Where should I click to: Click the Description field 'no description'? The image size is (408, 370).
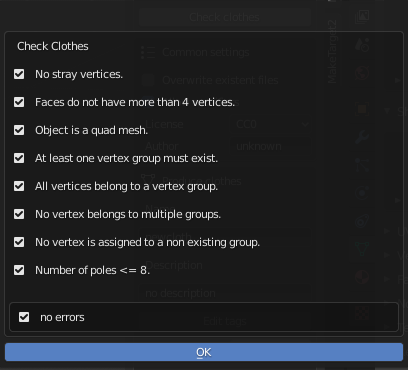225,293
